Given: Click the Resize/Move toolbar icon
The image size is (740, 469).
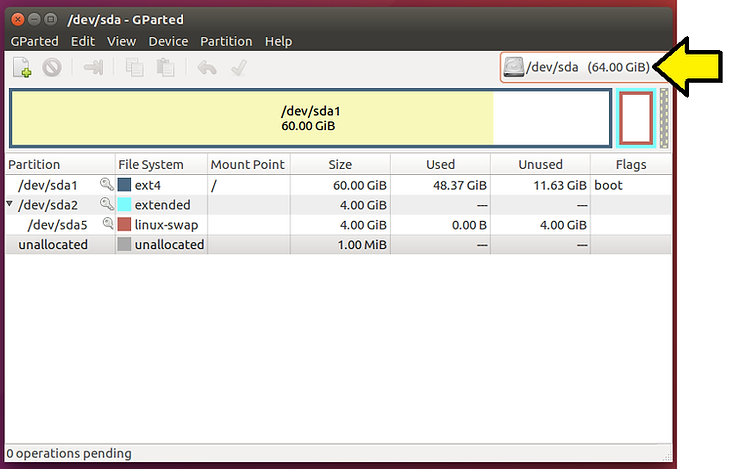Looking at the screenshot, I should pos(94,68).
